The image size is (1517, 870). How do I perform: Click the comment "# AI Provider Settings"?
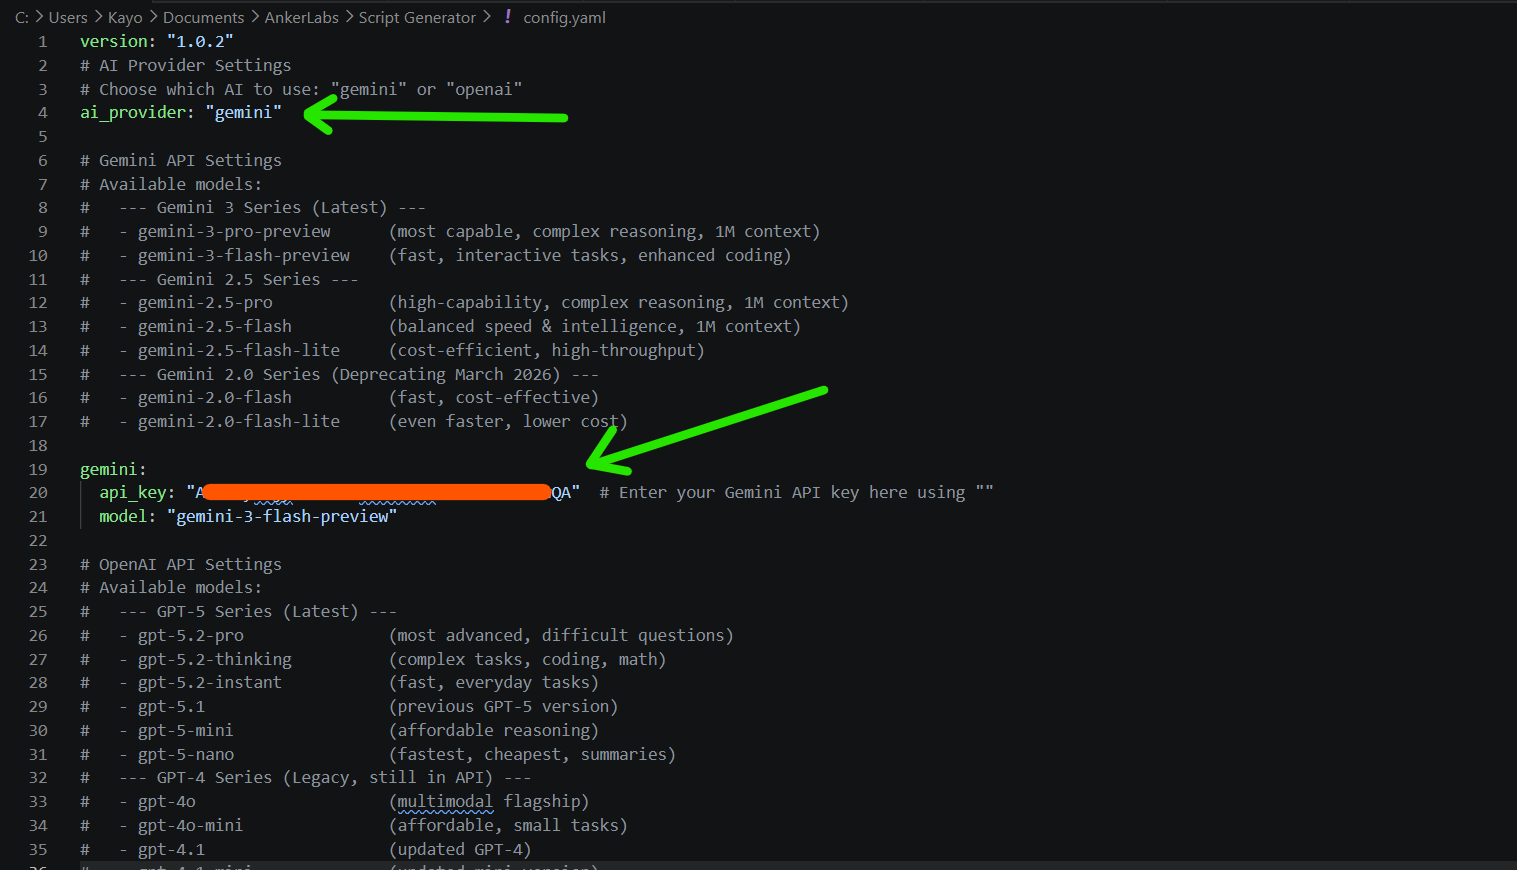click(184, 65)
